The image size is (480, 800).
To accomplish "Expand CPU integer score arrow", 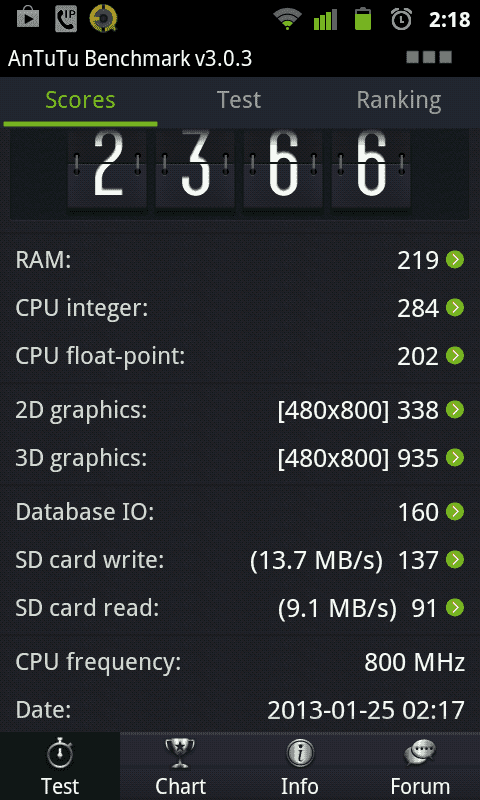I will [x=455, y=308].
